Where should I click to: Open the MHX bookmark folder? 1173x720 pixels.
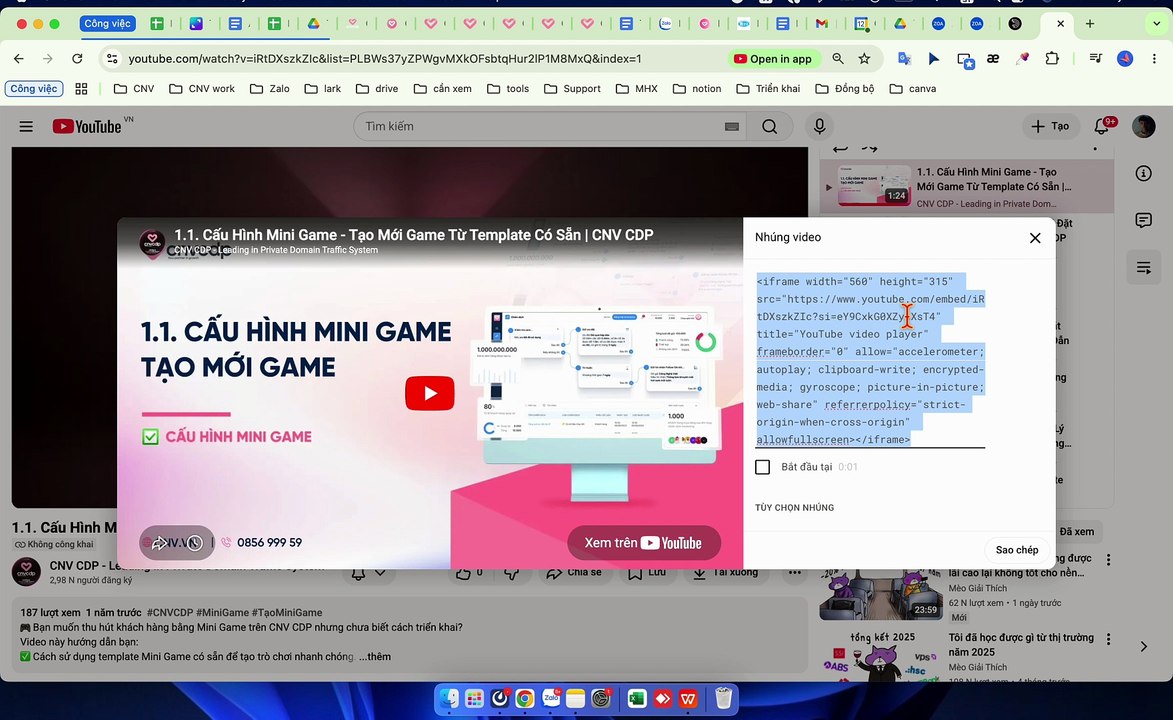637,88
